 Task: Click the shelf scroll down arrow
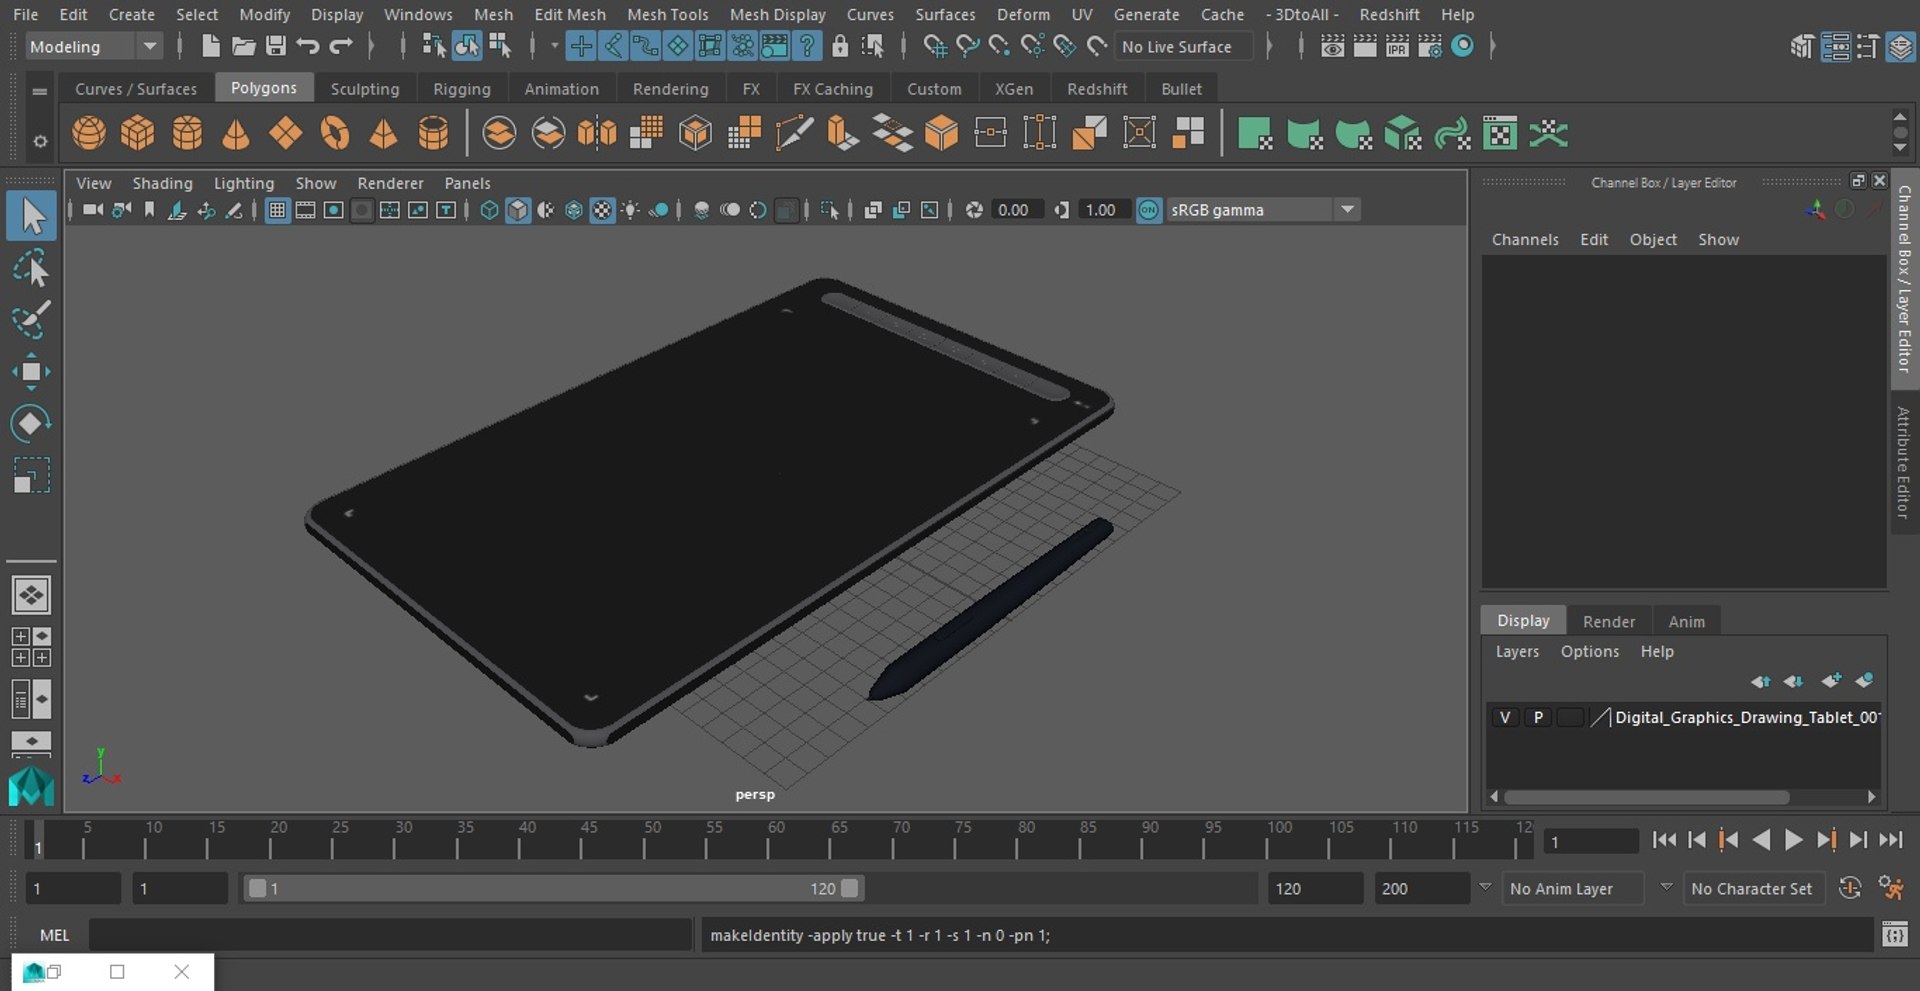coord(1900,149)
